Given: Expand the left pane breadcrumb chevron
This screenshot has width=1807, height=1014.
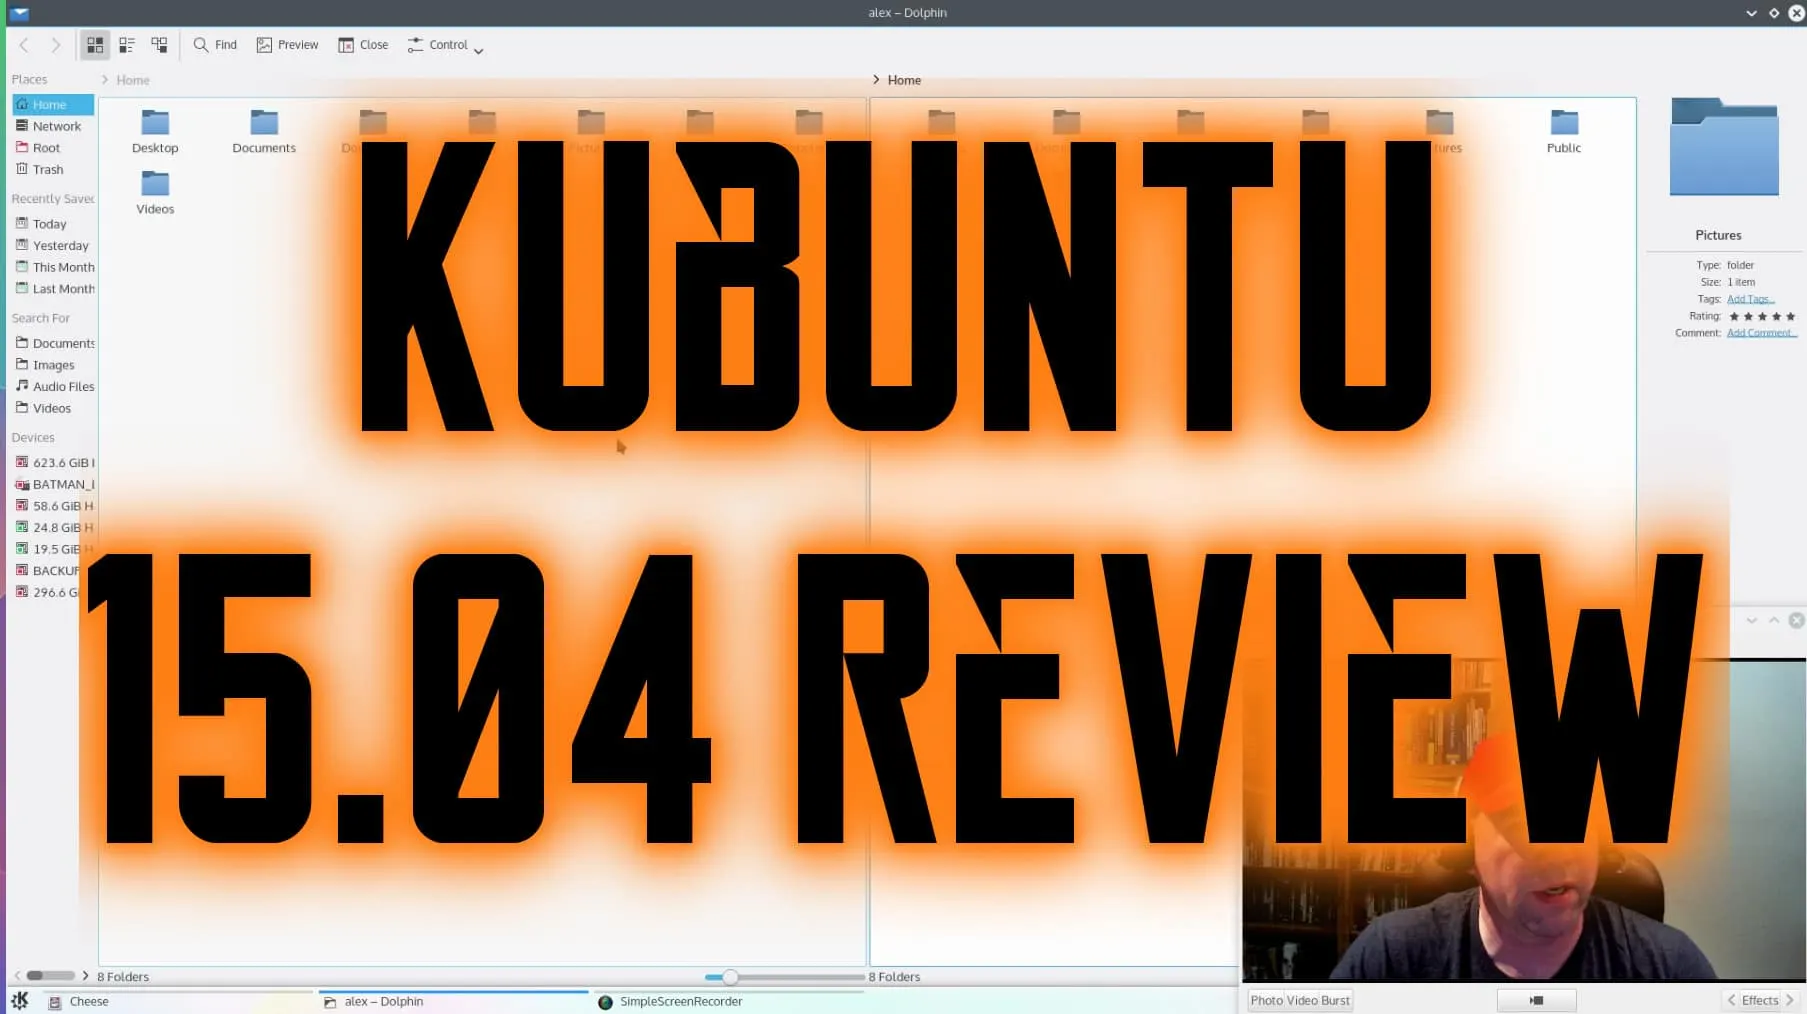Looking at the screenshot, I should pyautogui.click(x=104, y=80).
